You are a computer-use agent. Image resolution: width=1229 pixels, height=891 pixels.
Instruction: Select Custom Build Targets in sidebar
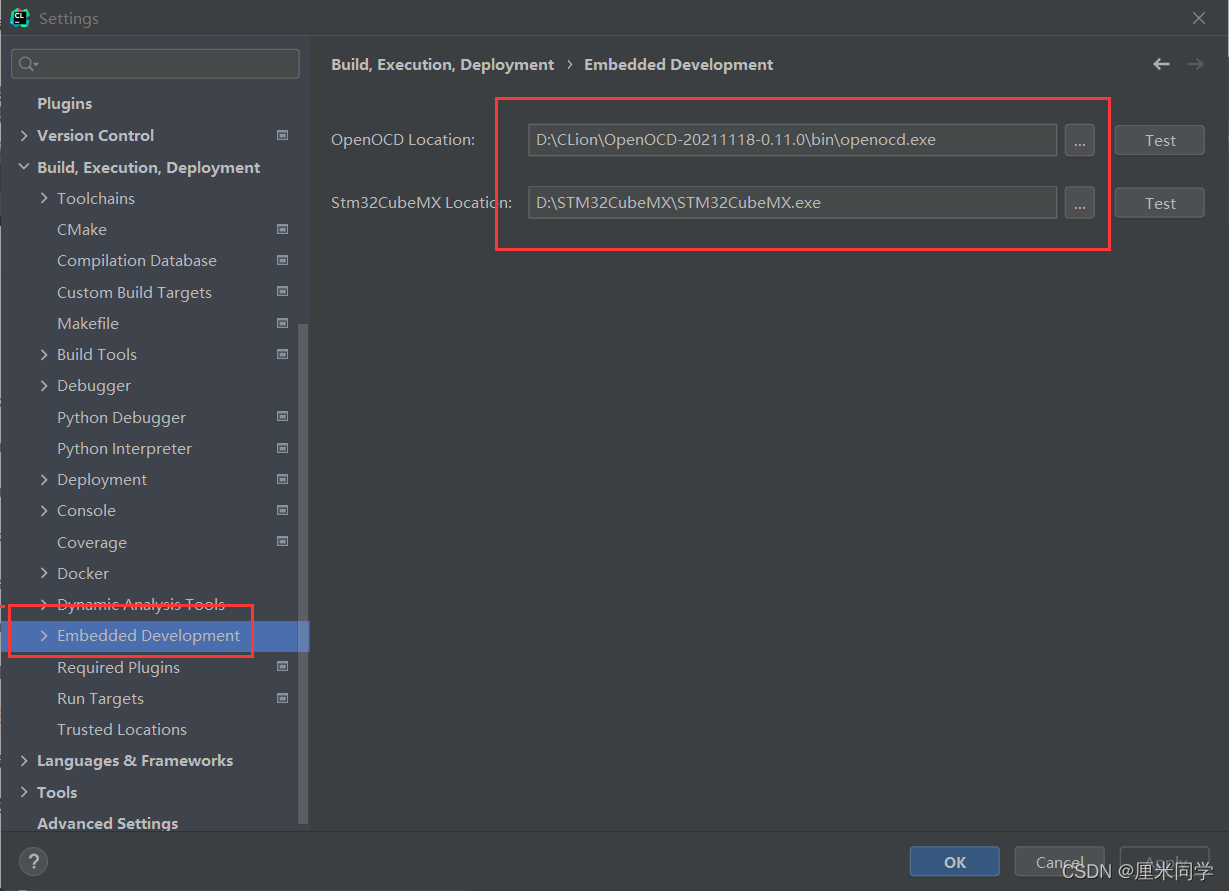click(134, 293)
